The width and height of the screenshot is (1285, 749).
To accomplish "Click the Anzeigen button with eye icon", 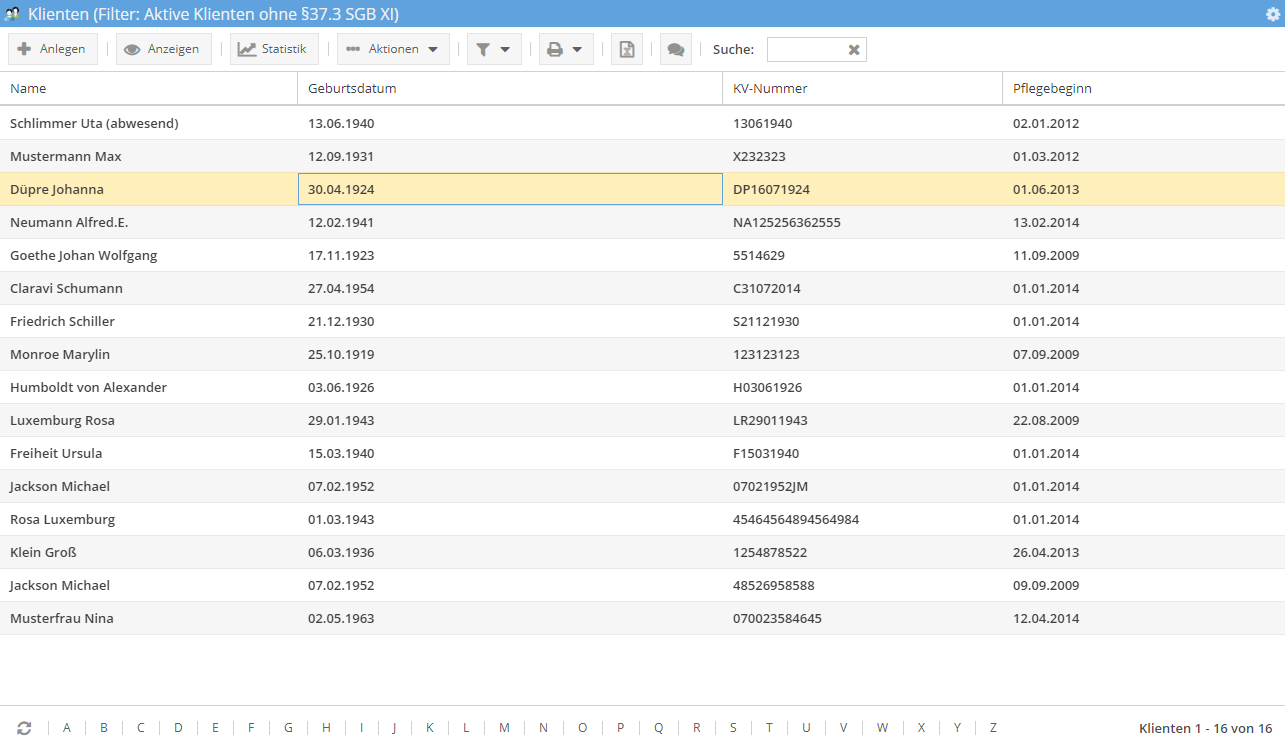I will (163, 49).
